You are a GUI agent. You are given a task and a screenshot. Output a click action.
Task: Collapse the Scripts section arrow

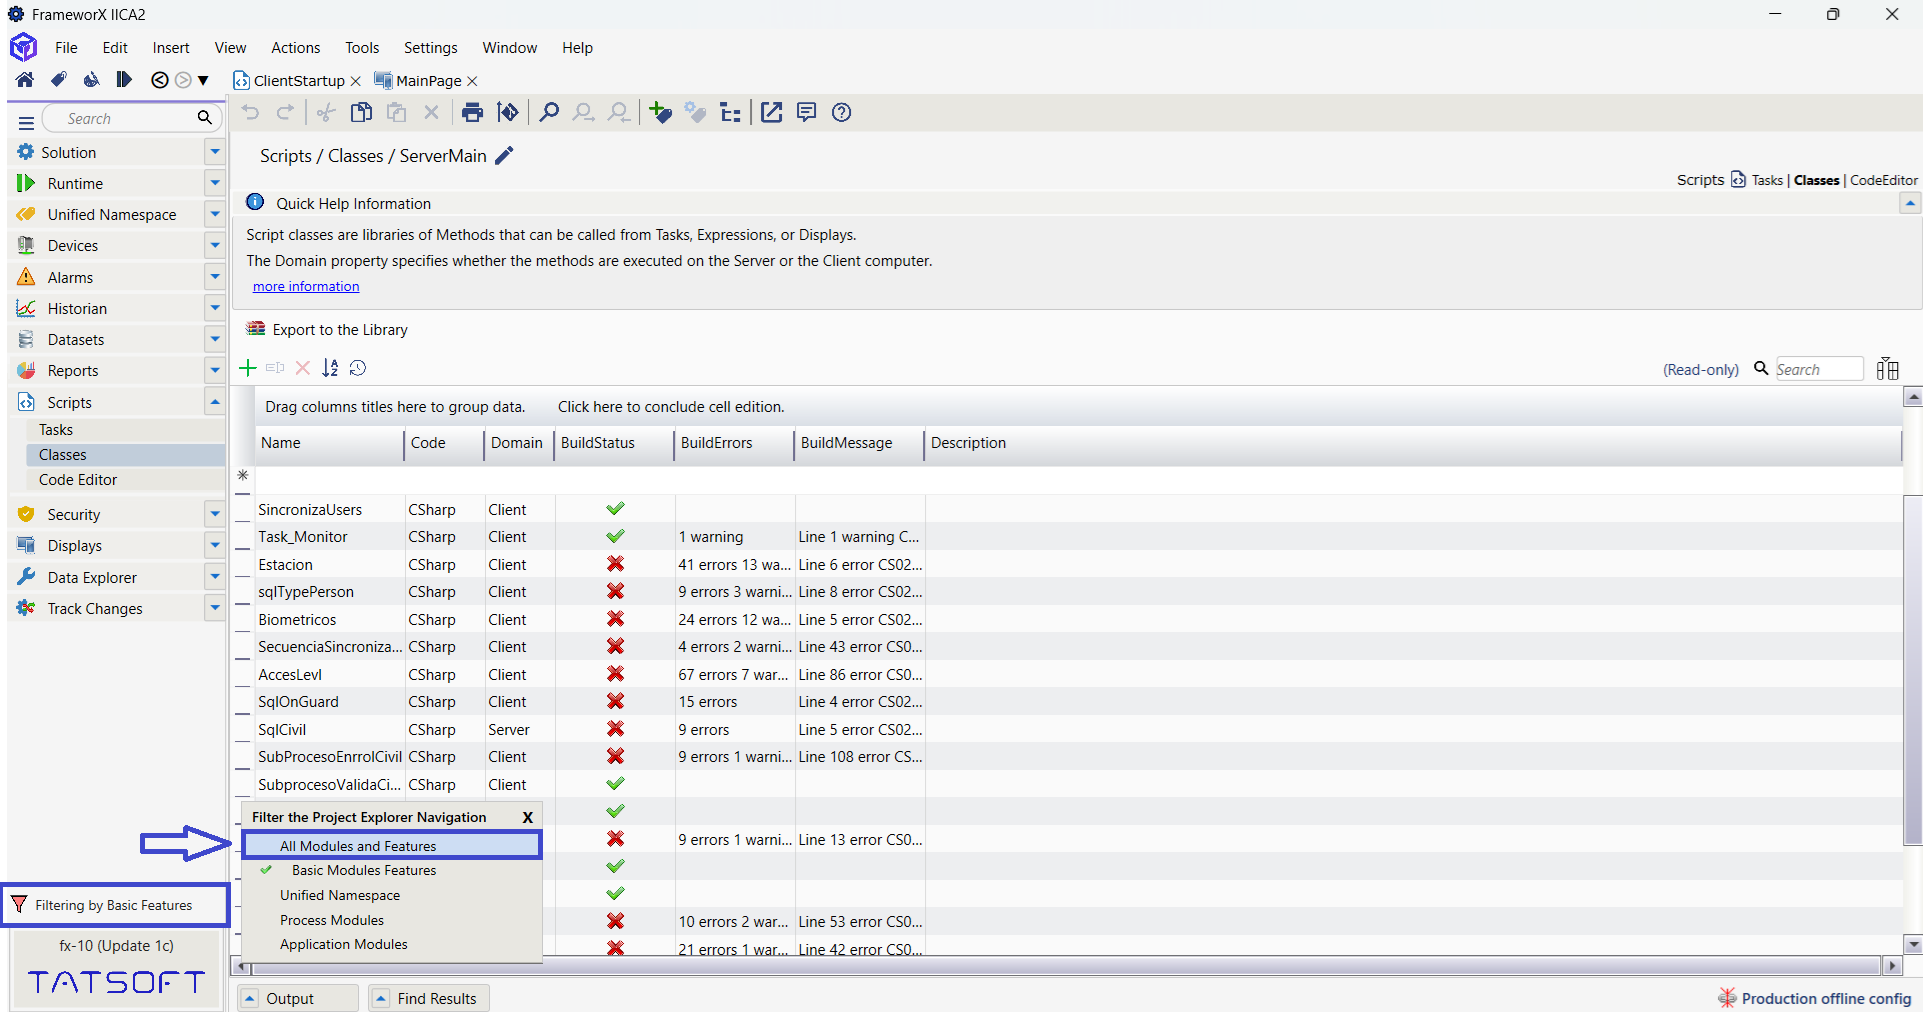click(214, 402)
